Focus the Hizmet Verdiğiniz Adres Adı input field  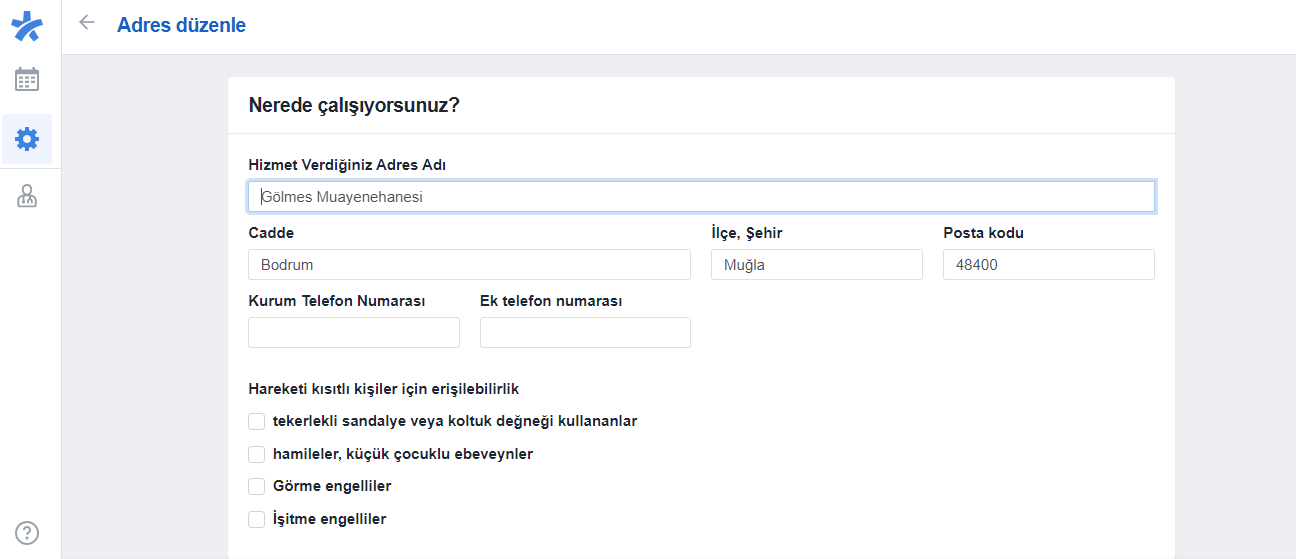[701, 197]
